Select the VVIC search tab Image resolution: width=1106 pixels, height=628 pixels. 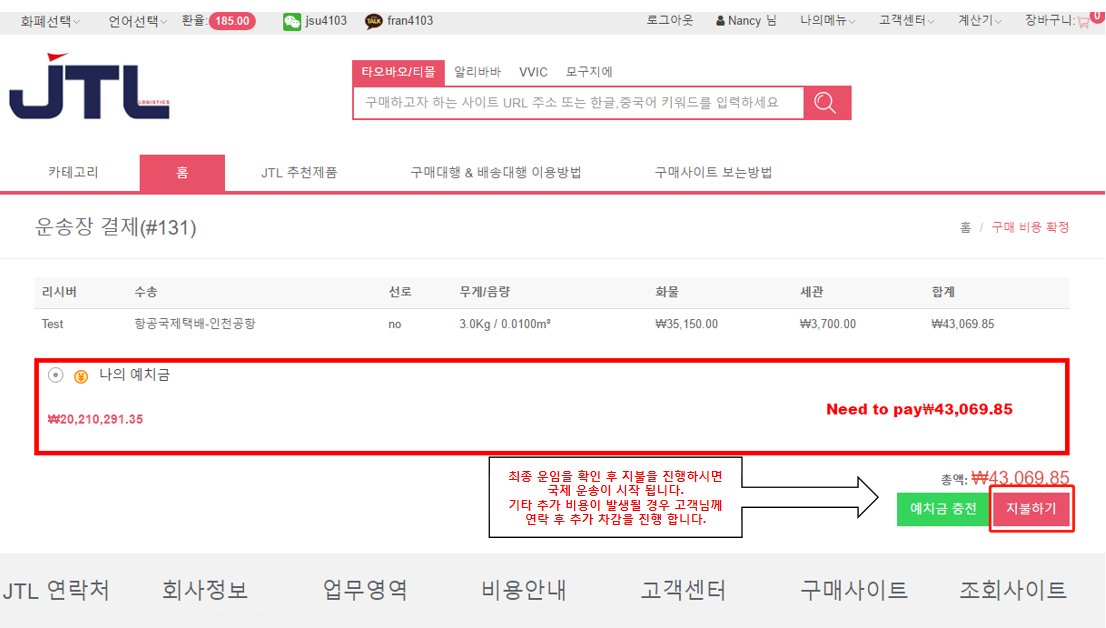533,72
